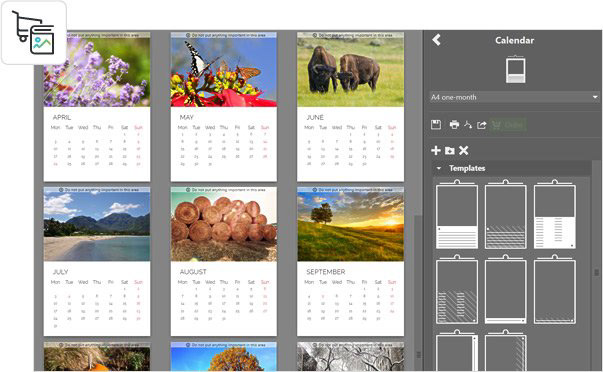
Task: Click the AUGUST month title
Action: pyautogui.click(x=193, y=272)
